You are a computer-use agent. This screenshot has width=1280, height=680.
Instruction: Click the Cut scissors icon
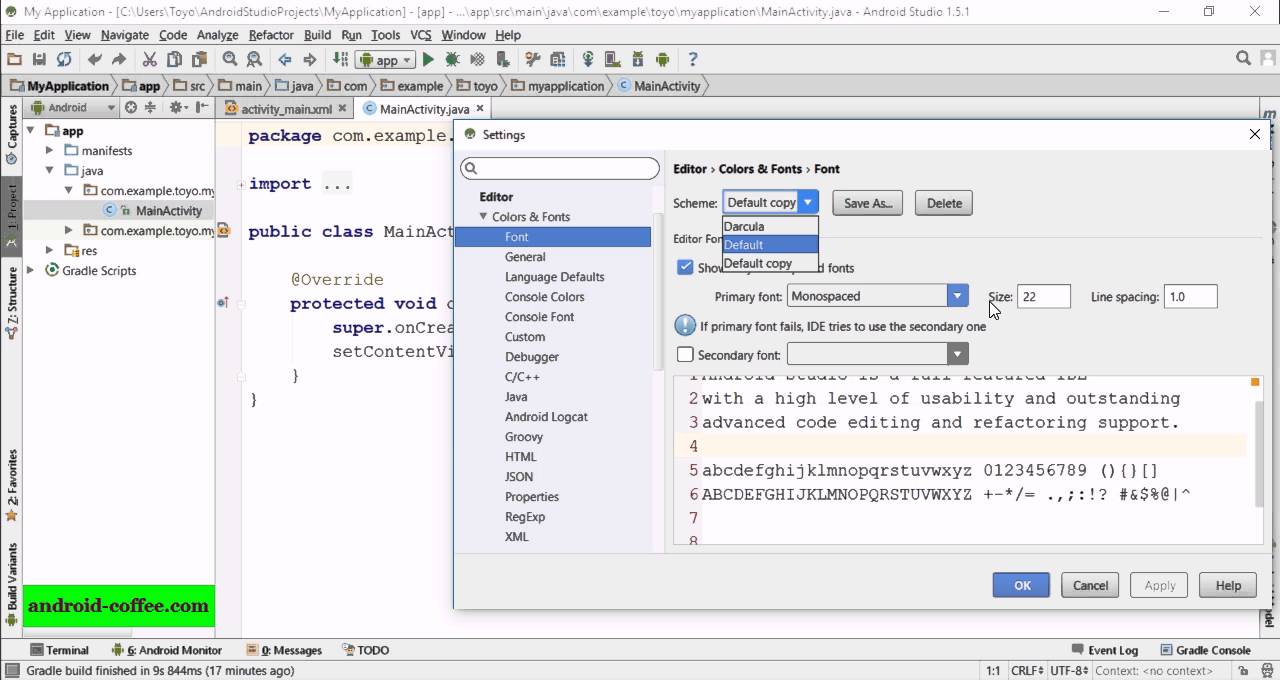point(150,60)
